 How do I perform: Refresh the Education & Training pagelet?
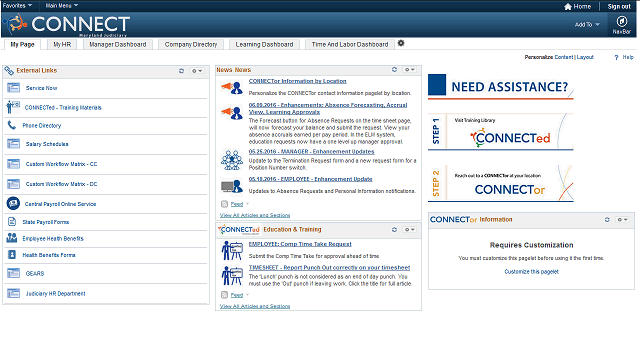(x=394, y=230)
